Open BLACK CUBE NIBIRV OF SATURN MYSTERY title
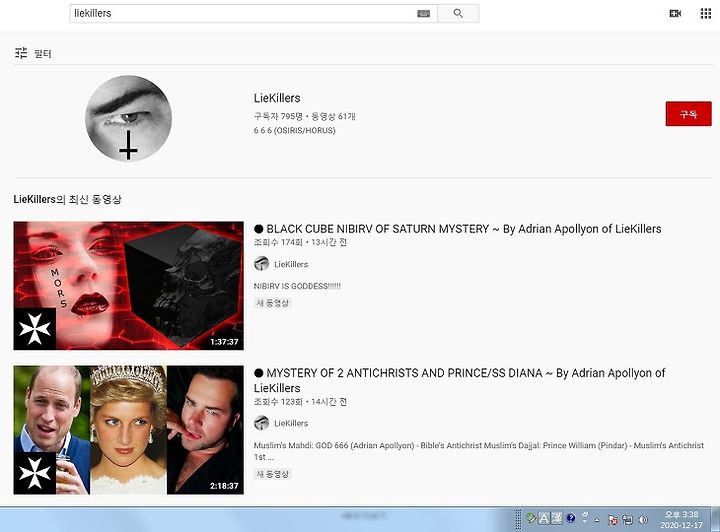The image size is (720, 532). (x=458, y=229)
